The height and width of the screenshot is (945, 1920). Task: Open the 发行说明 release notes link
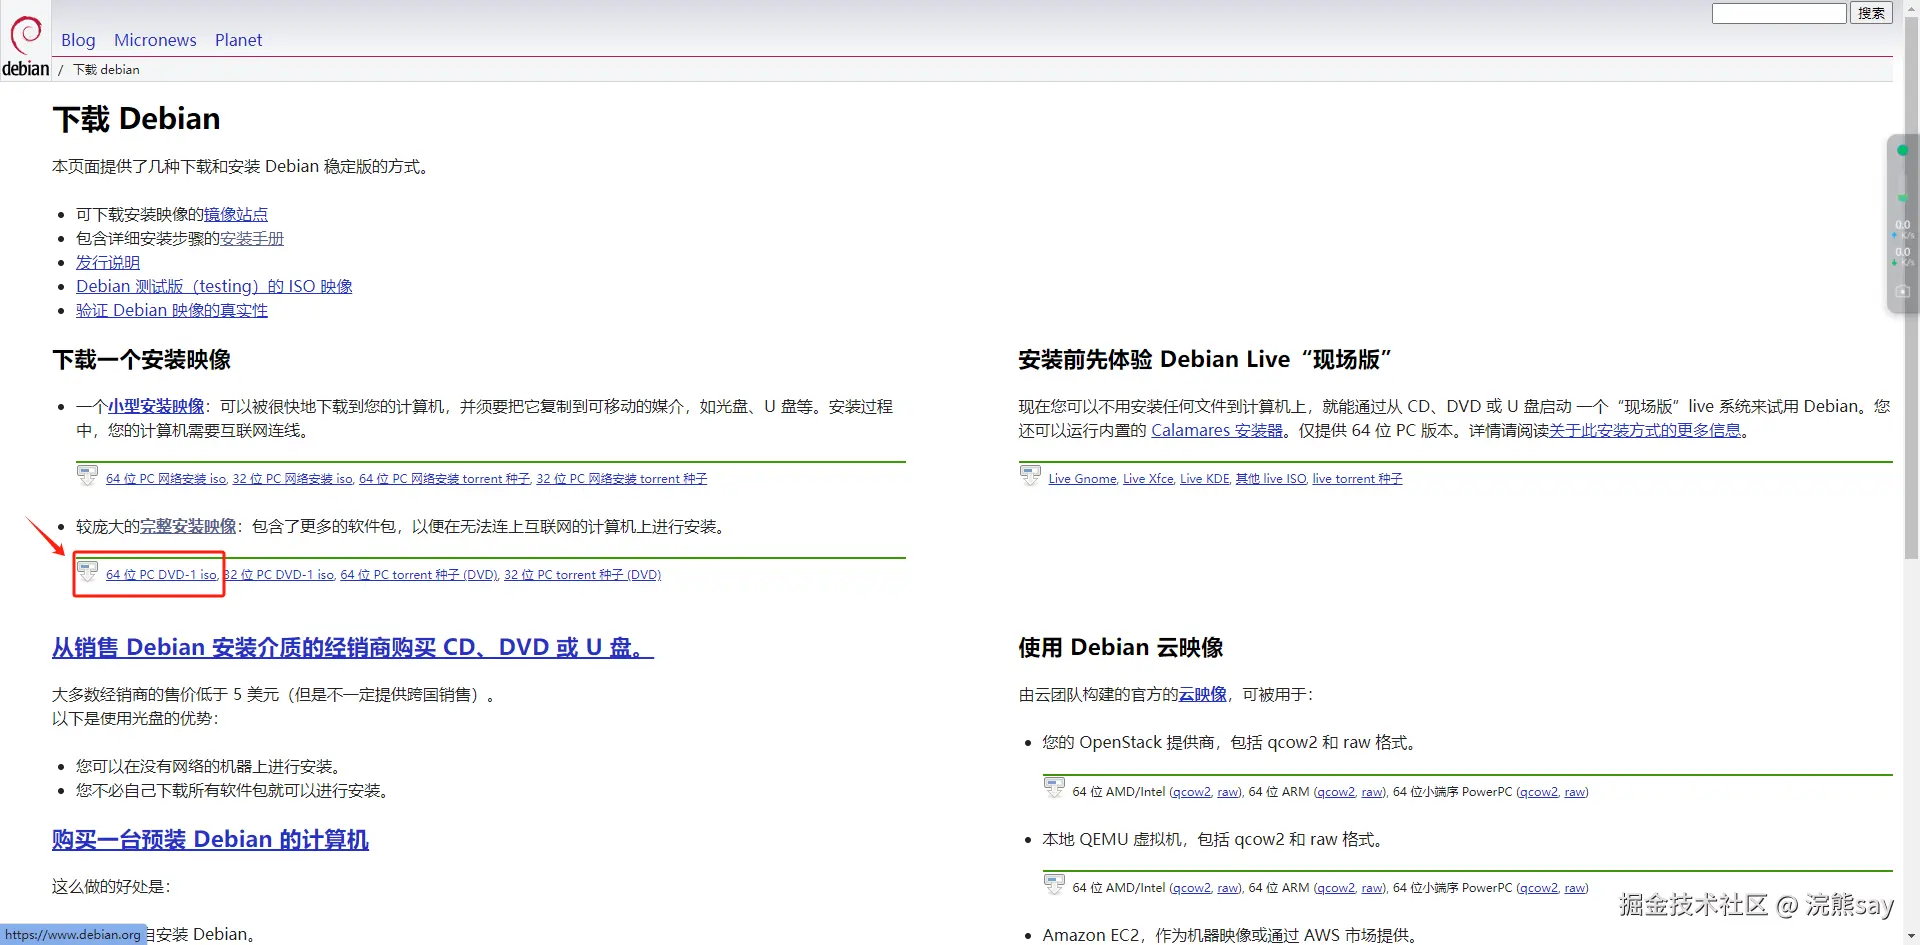click(108, 262)
